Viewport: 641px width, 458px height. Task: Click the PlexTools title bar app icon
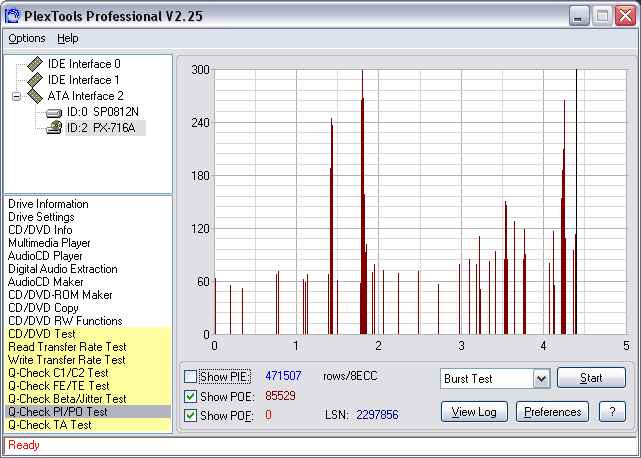pos(12,16)
